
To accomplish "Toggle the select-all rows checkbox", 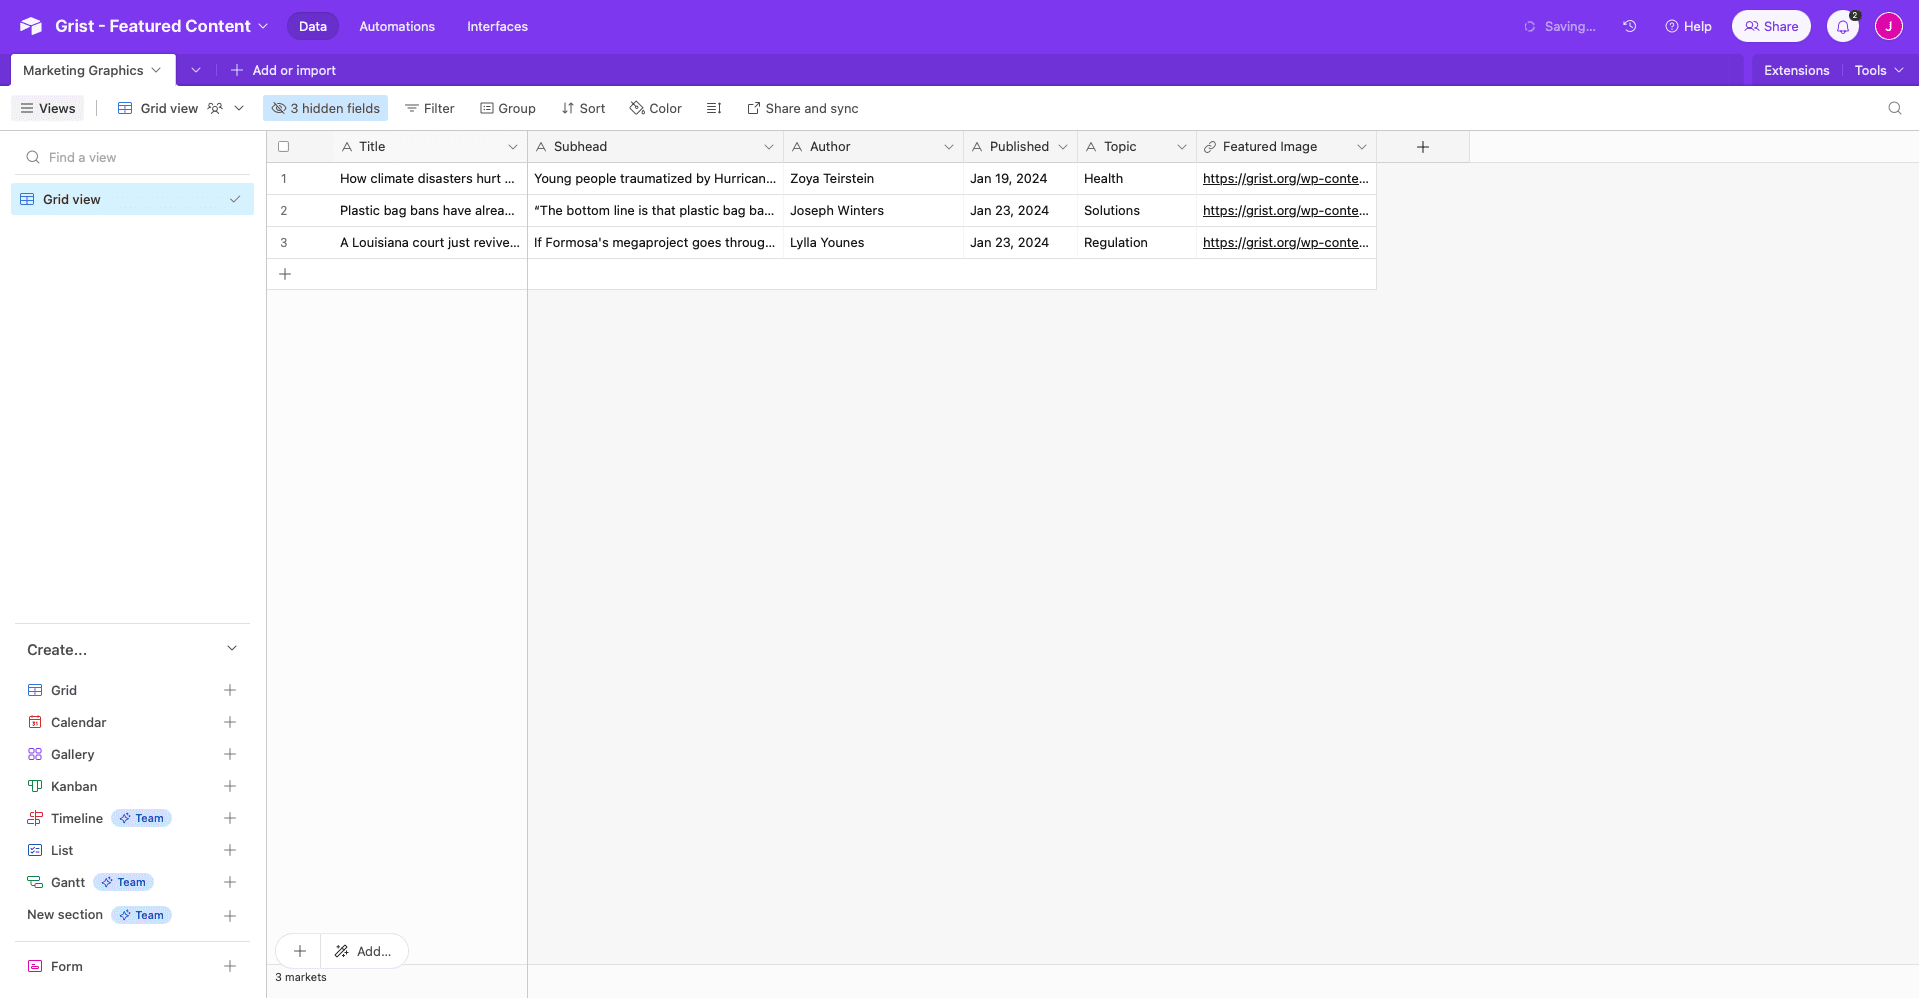I will 284,146.
